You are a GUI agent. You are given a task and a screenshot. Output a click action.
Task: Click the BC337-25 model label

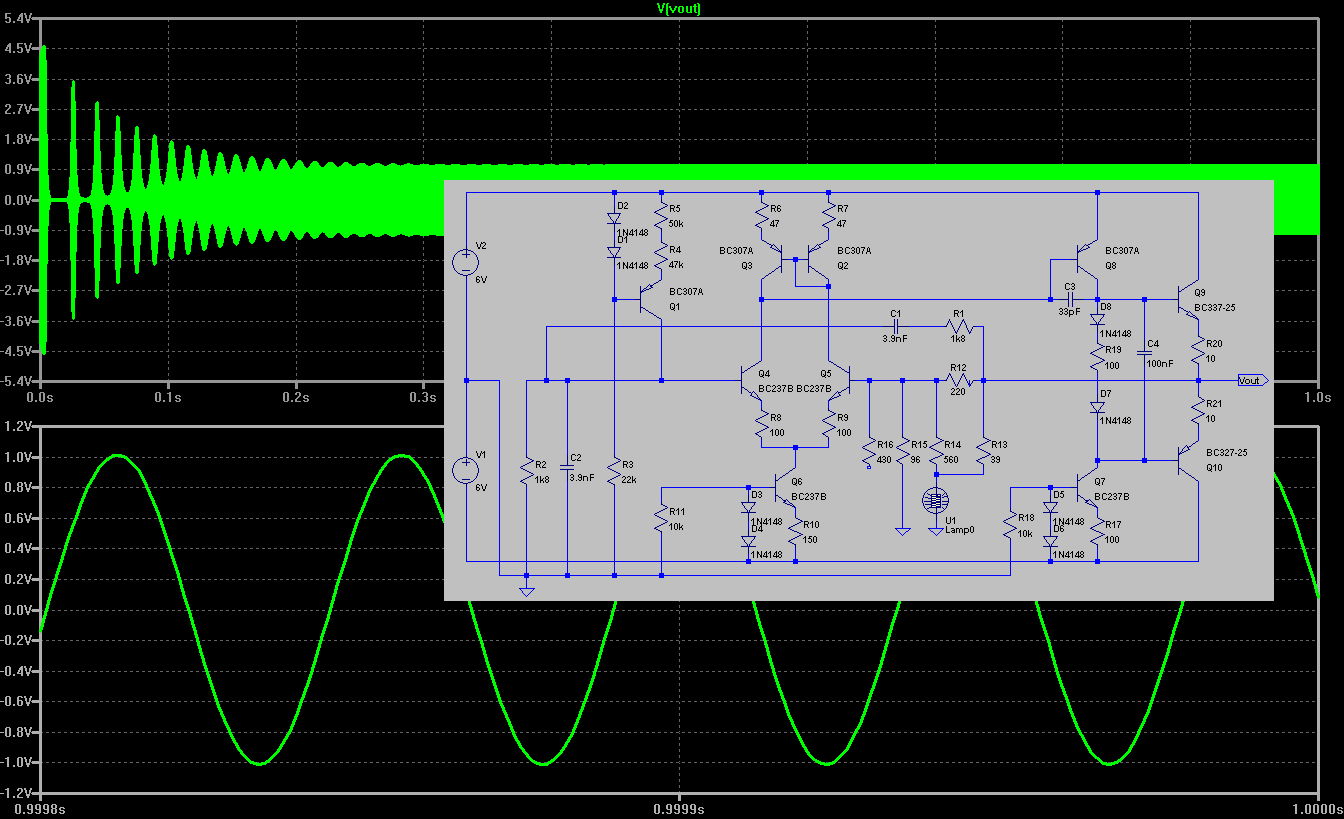click(1215, 308)
